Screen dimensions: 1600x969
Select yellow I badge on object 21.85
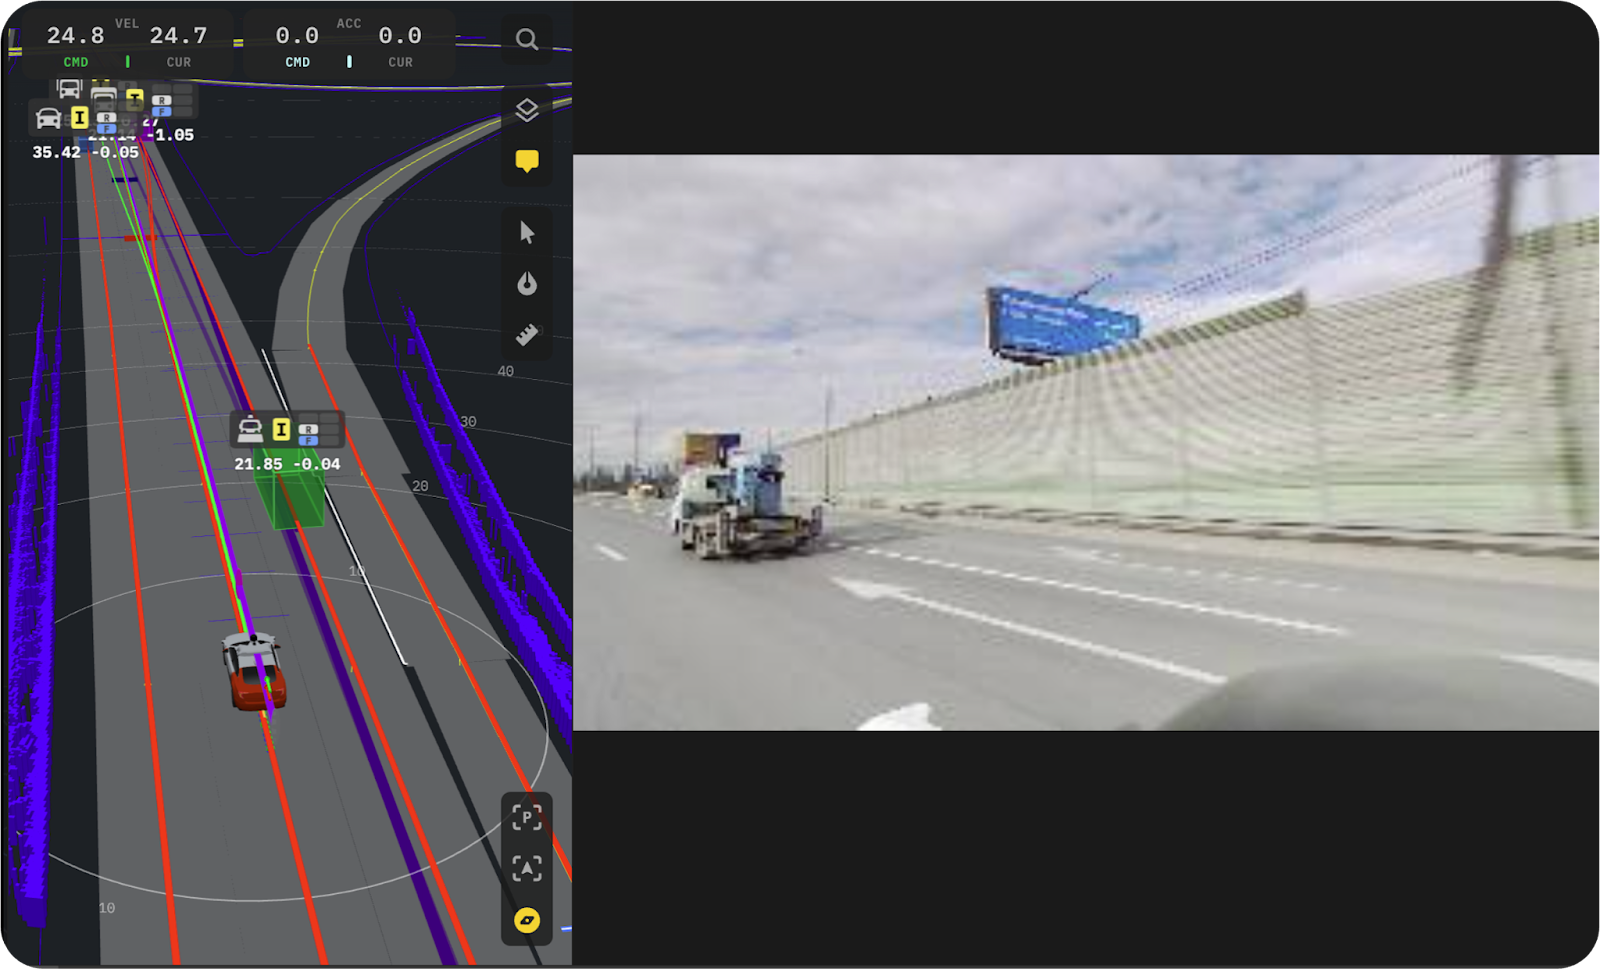pyautogui.click(x=281, y=429)
